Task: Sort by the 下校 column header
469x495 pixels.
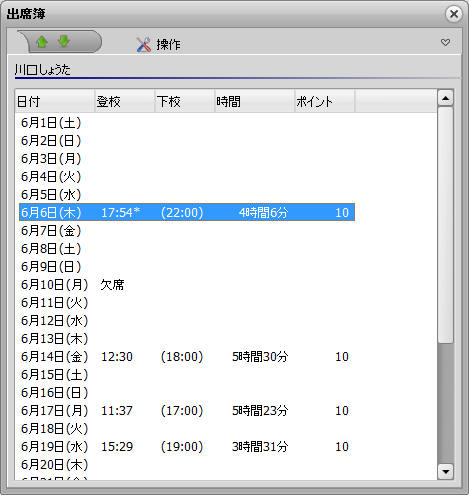Action: 184,101
